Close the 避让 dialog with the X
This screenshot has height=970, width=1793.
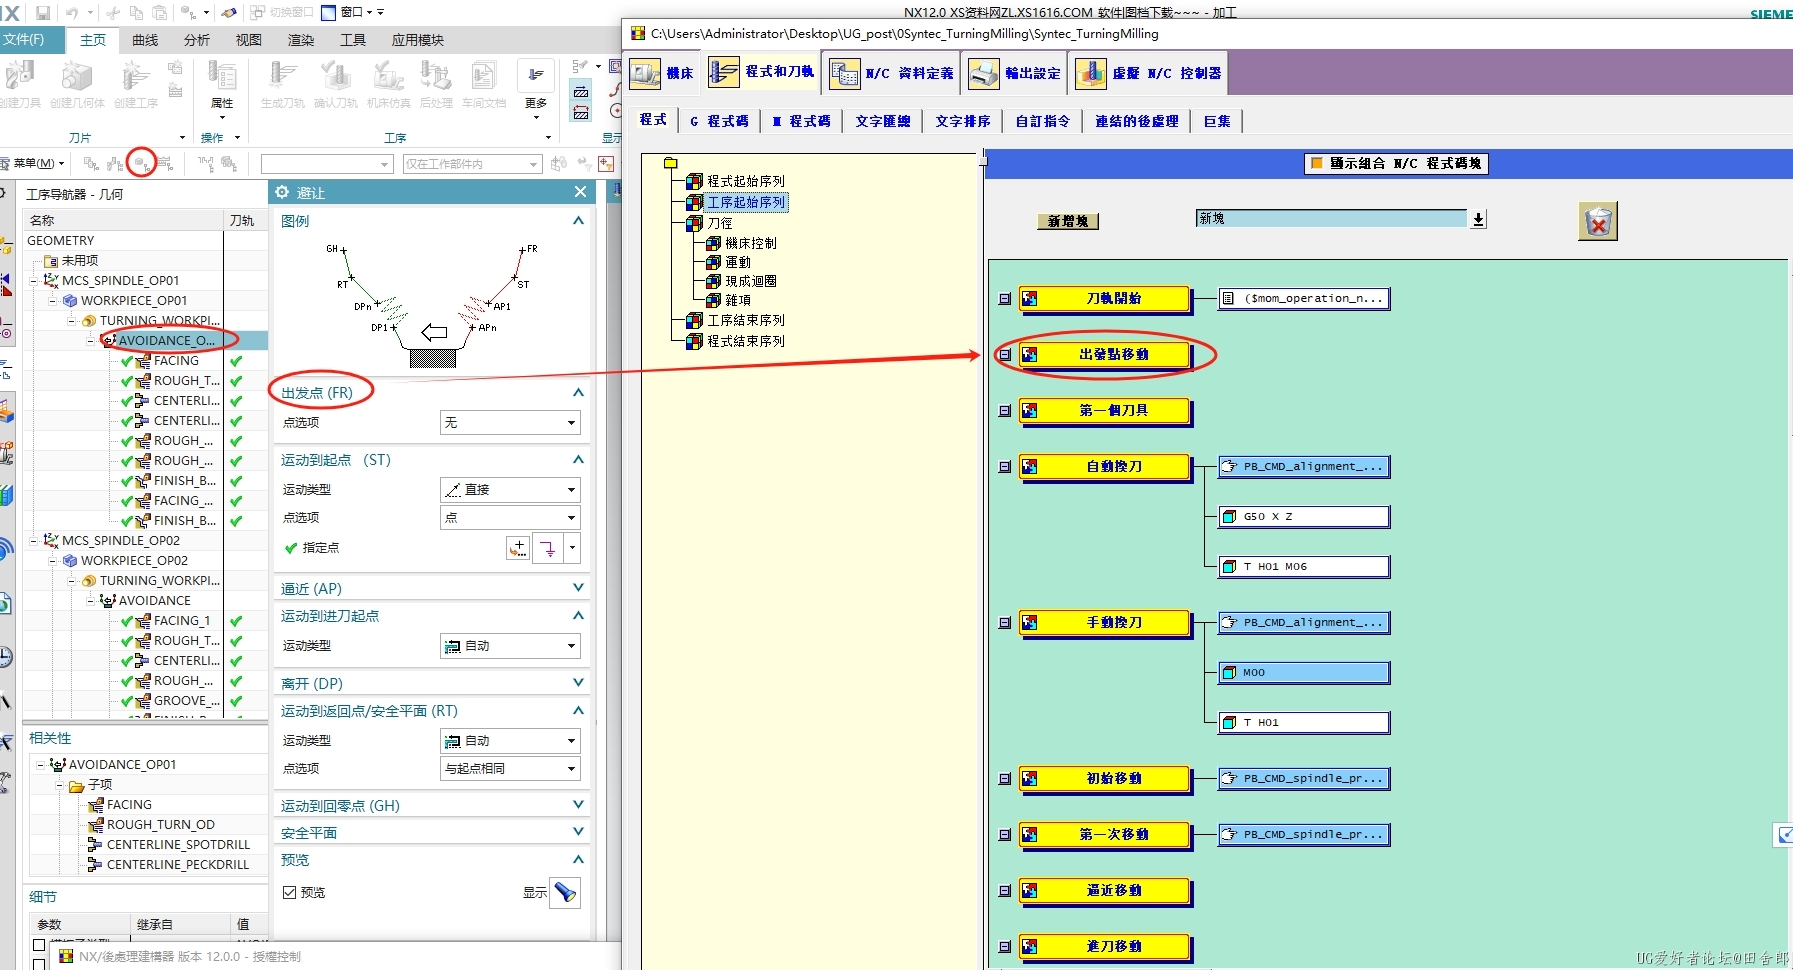pyautogui.click(x=581, y=192)
